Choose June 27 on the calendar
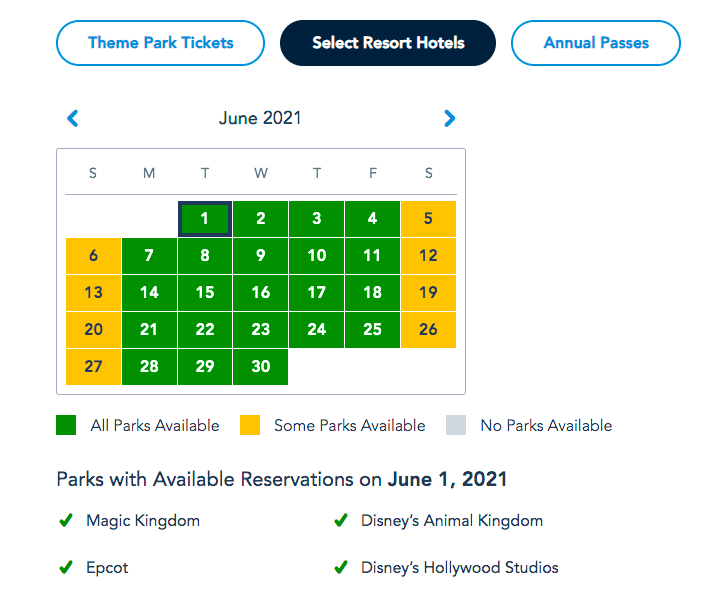Viewport: 708px width, 598px height. (93, 366)
